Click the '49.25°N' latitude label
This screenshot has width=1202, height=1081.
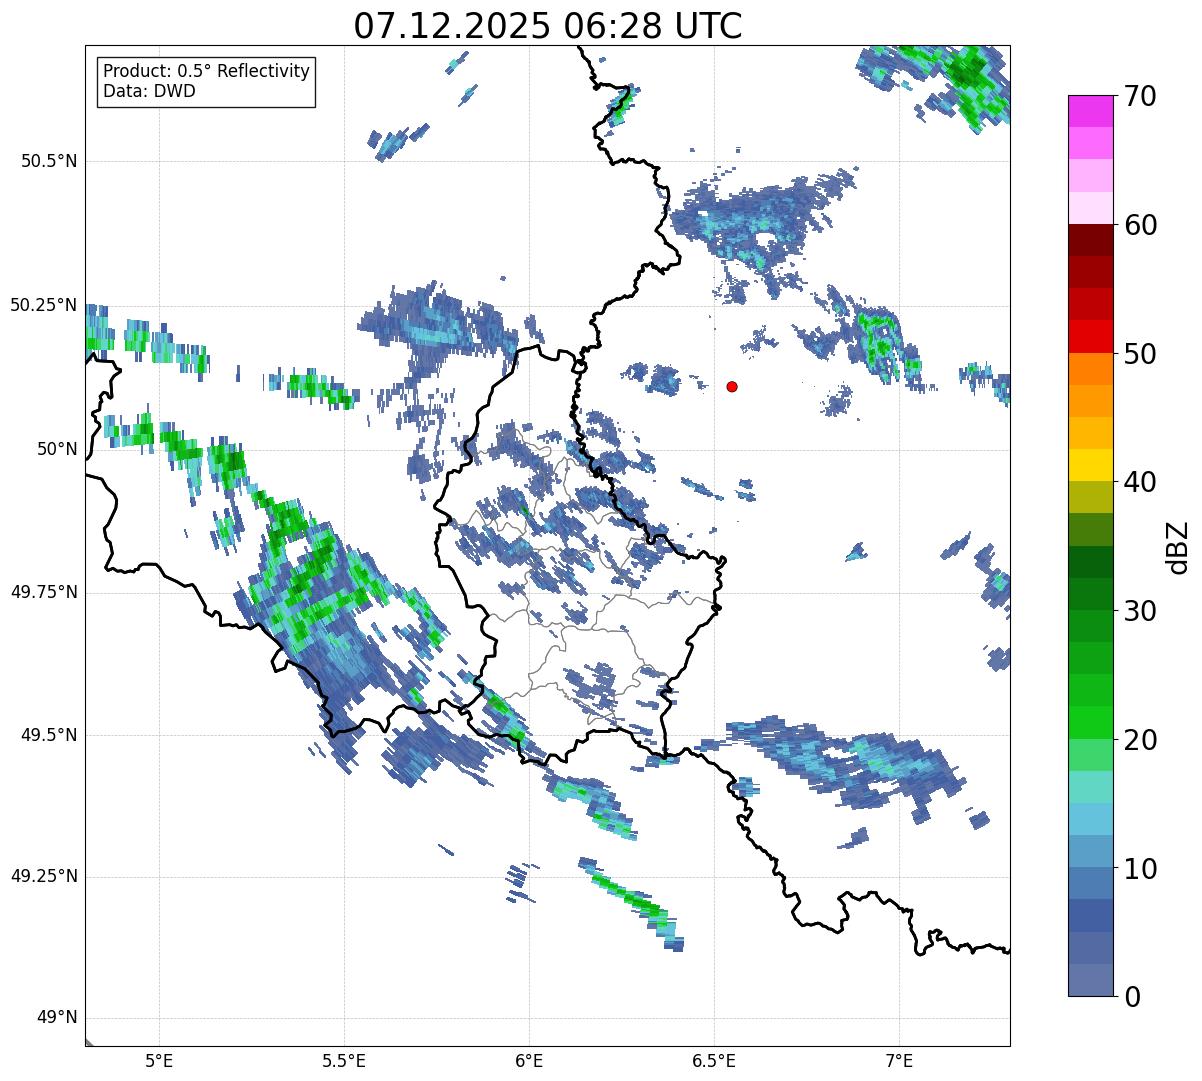[44, 876]
